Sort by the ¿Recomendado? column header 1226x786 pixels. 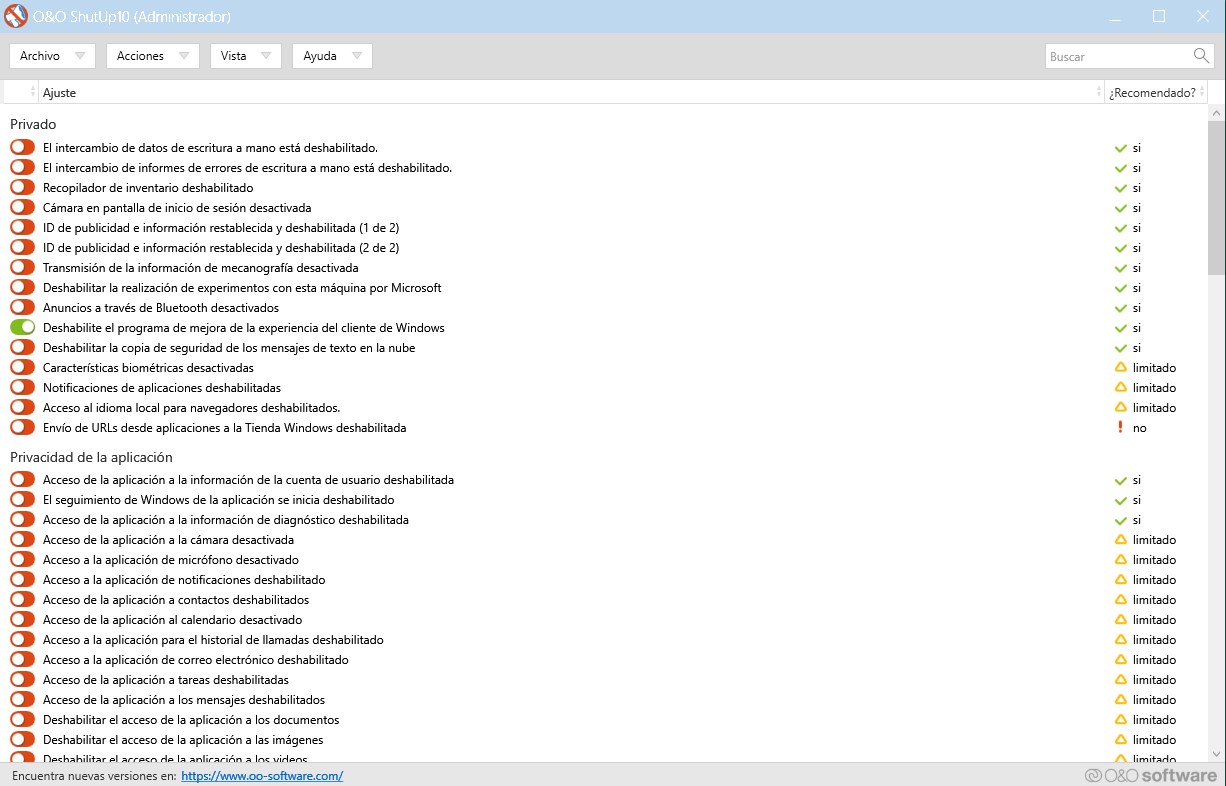pyautogui.click(x=1156, y=92)
